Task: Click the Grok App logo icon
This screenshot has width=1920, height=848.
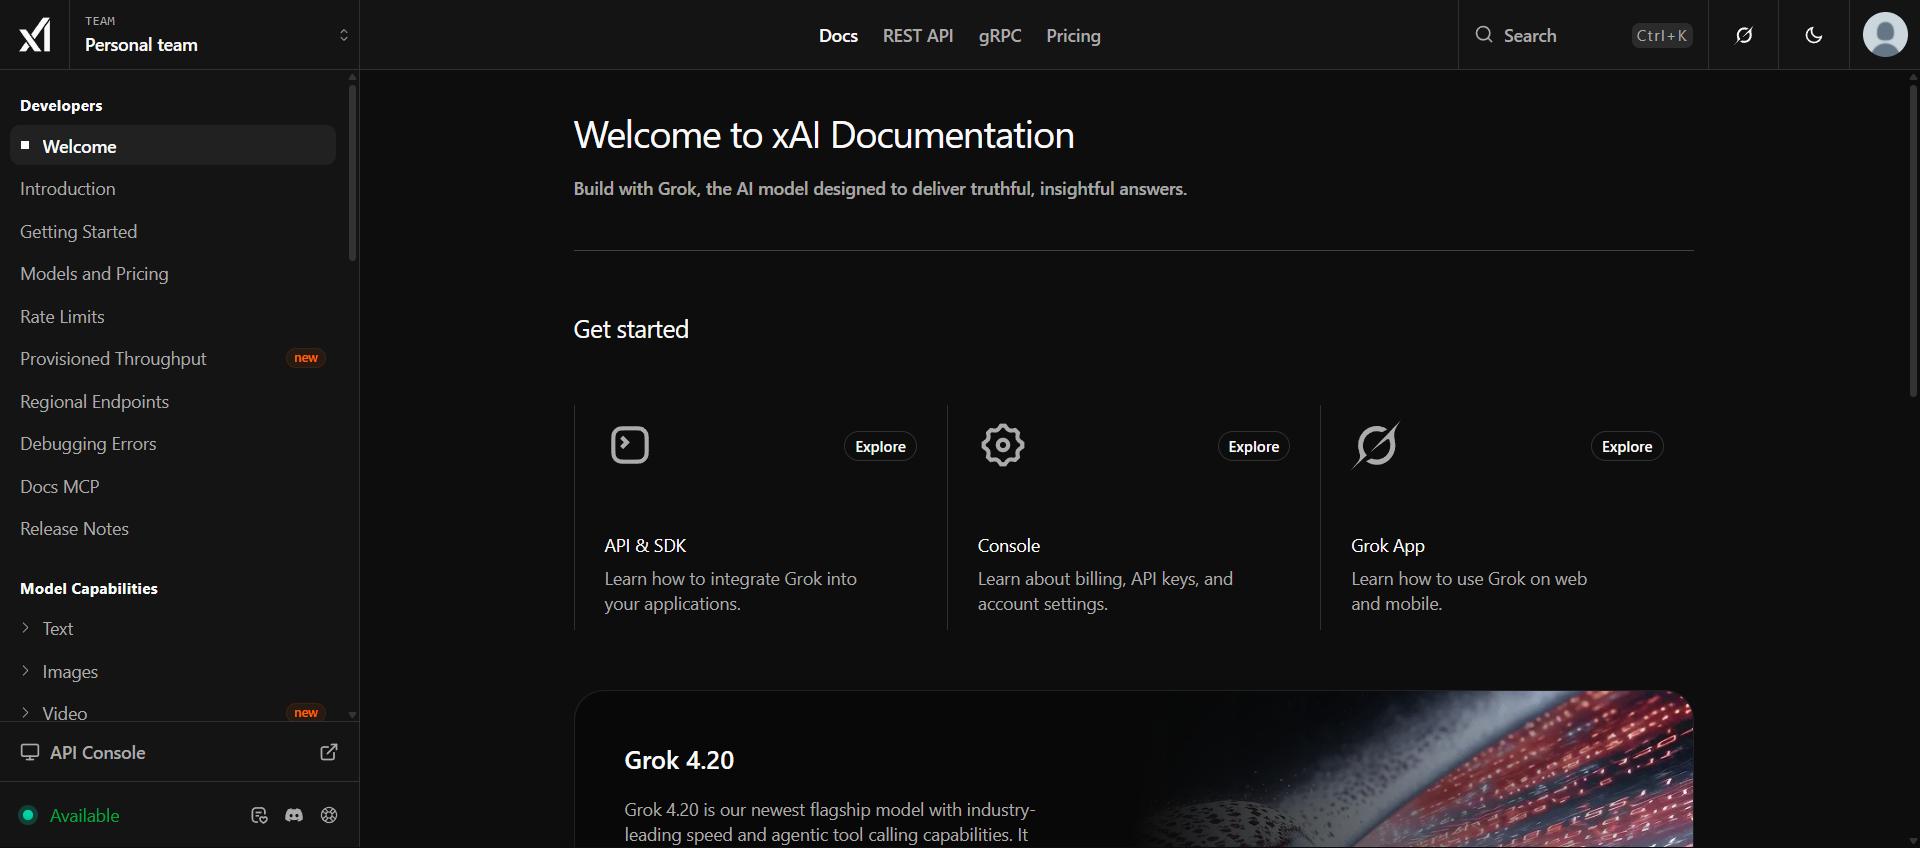Action: (x=1376, y=445)
